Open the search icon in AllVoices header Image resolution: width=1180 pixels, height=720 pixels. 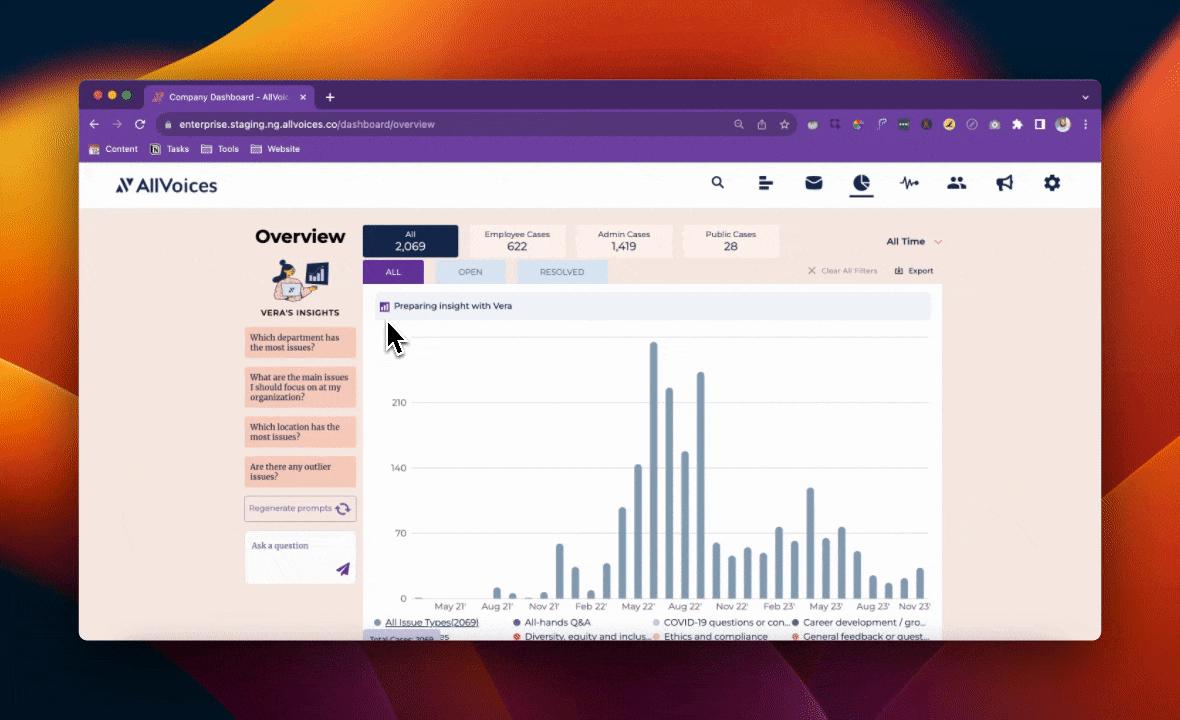(718, 182)
